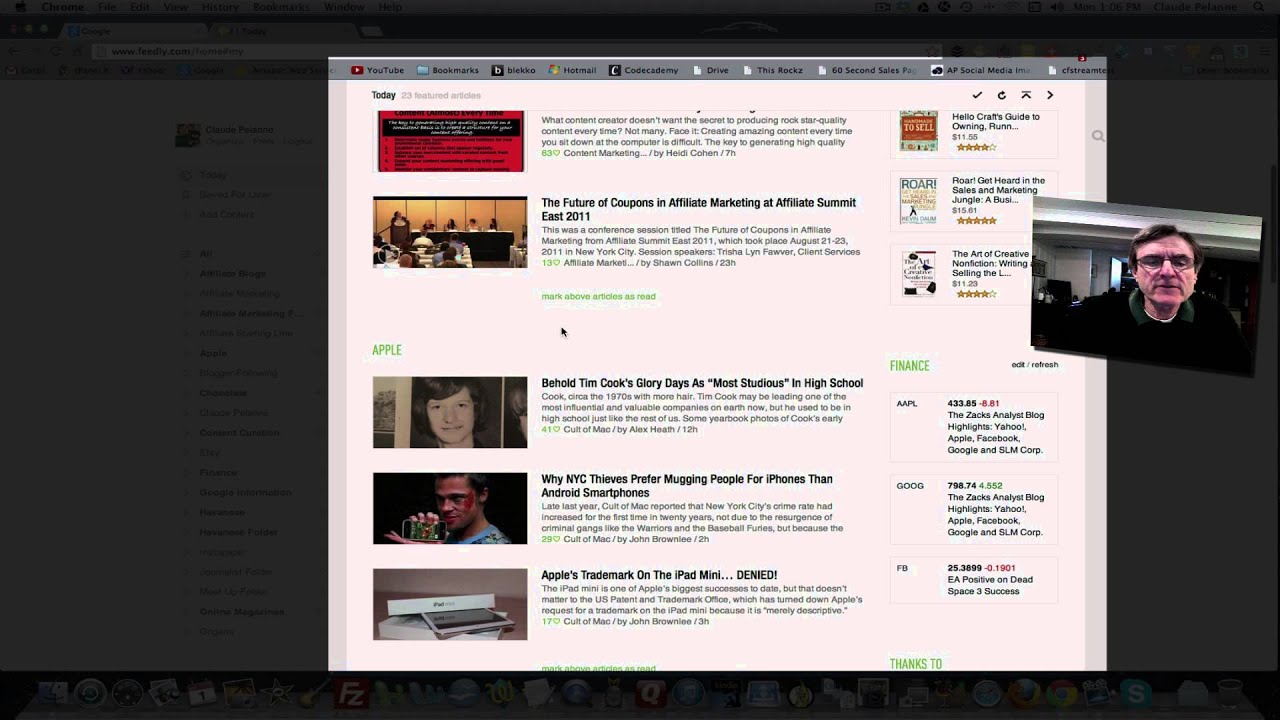
Task: Open GOOG Zacks Analyst Blog headline
Action: (995, 514)
